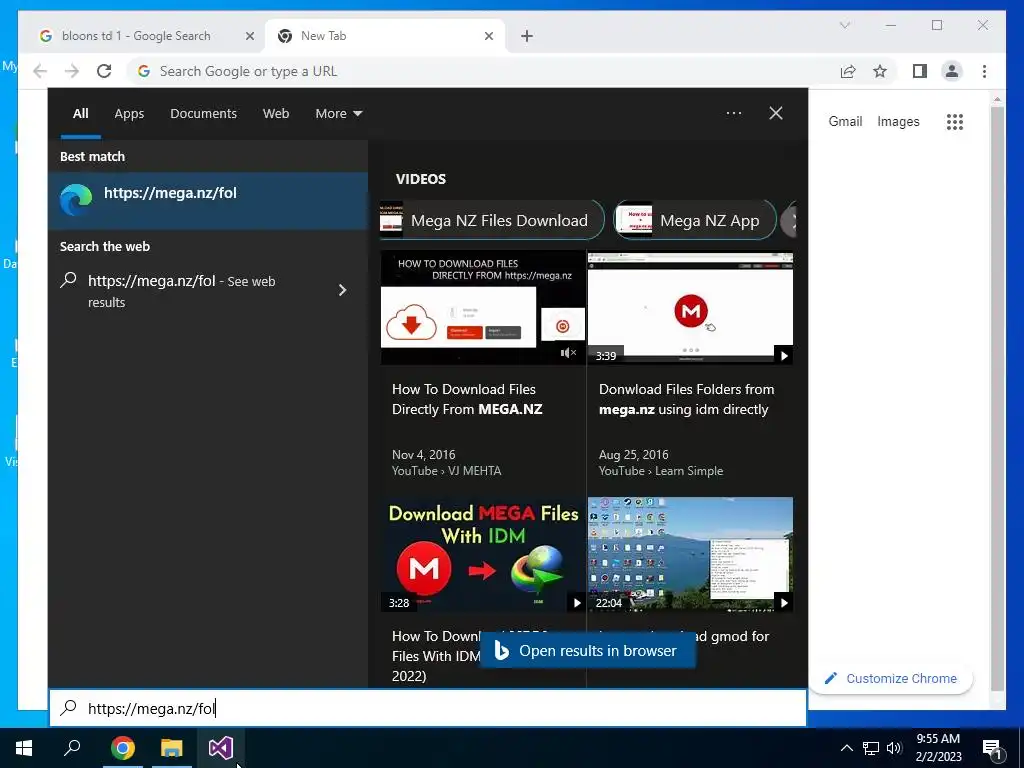Go forward in Chrome
The image size is (1024, 768).
coord(72,71)
